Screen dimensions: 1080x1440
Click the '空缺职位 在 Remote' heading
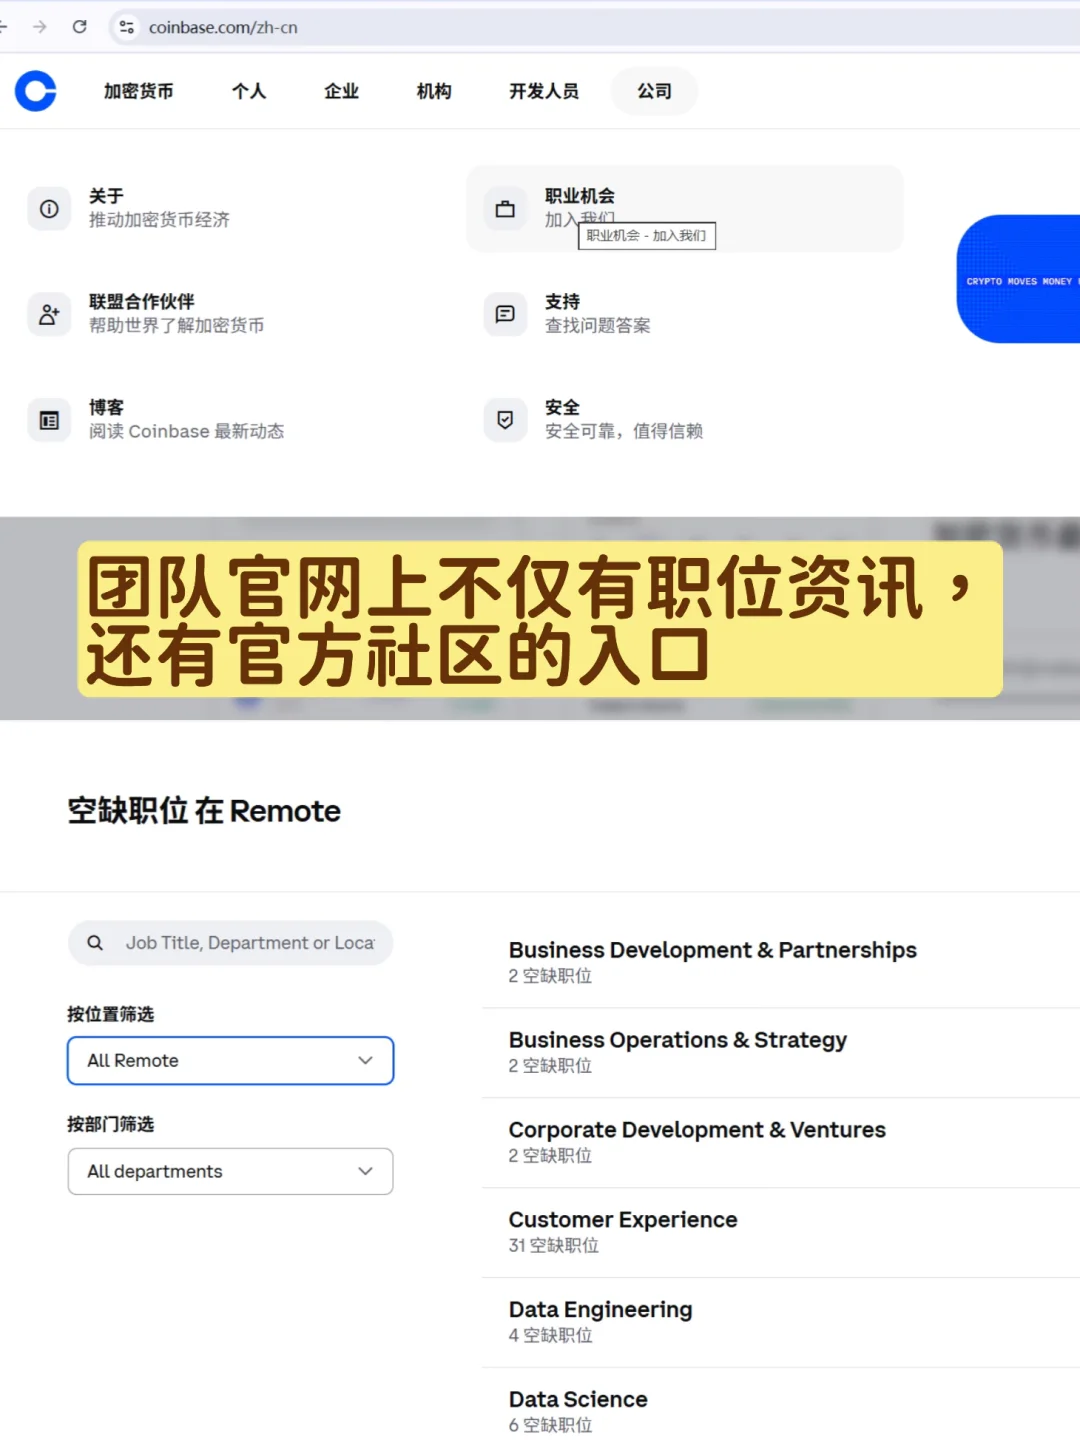click(204, 811)
